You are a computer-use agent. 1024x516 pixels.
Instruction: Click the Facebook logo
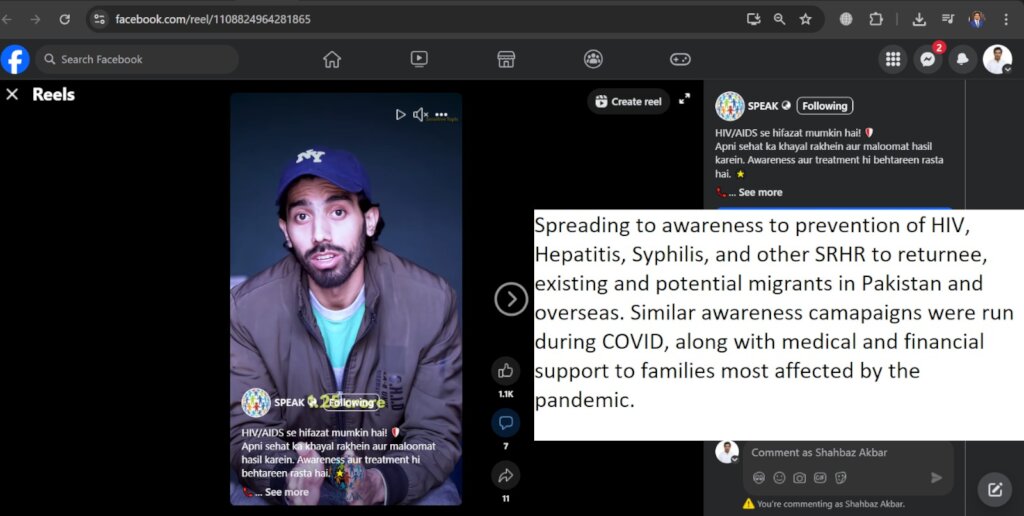pyautogui.click(x=15, y=59)
